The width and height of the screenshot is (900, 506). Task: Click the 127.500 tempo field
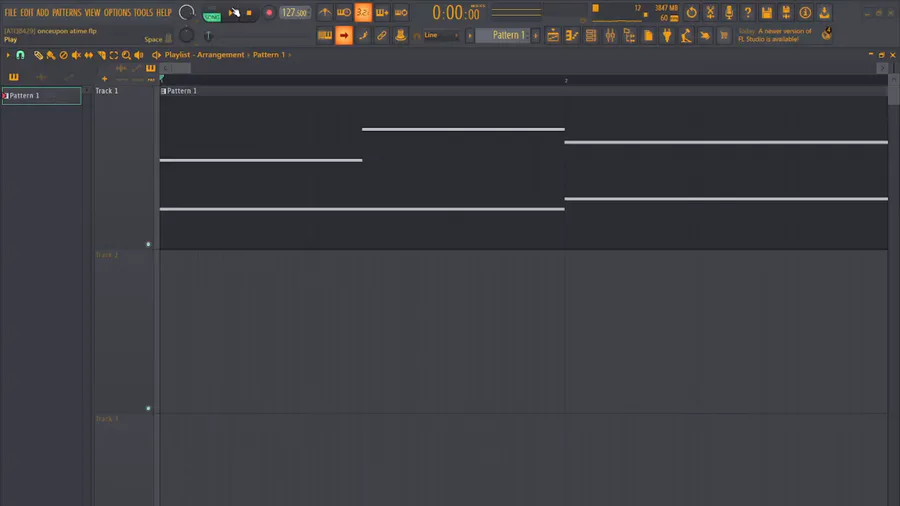(294, 13)
